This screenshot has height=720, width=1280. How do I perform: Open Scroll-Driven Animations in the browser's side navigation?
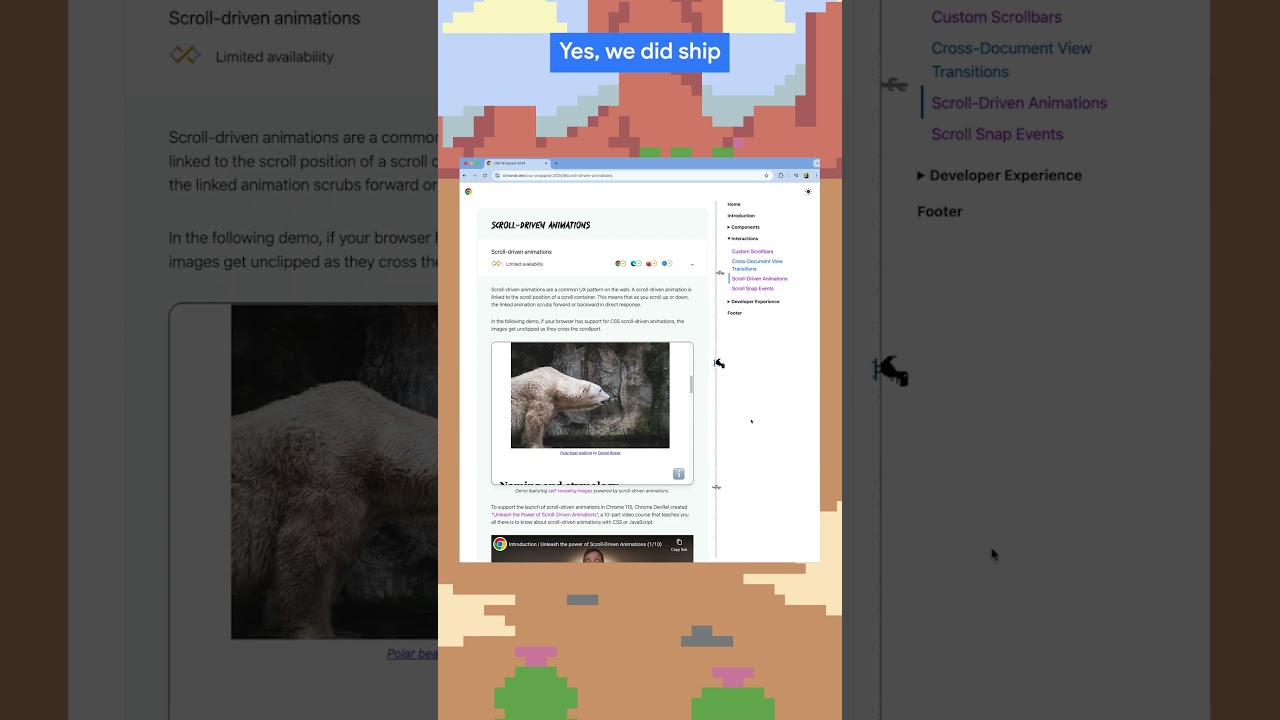tap(760, 279)
